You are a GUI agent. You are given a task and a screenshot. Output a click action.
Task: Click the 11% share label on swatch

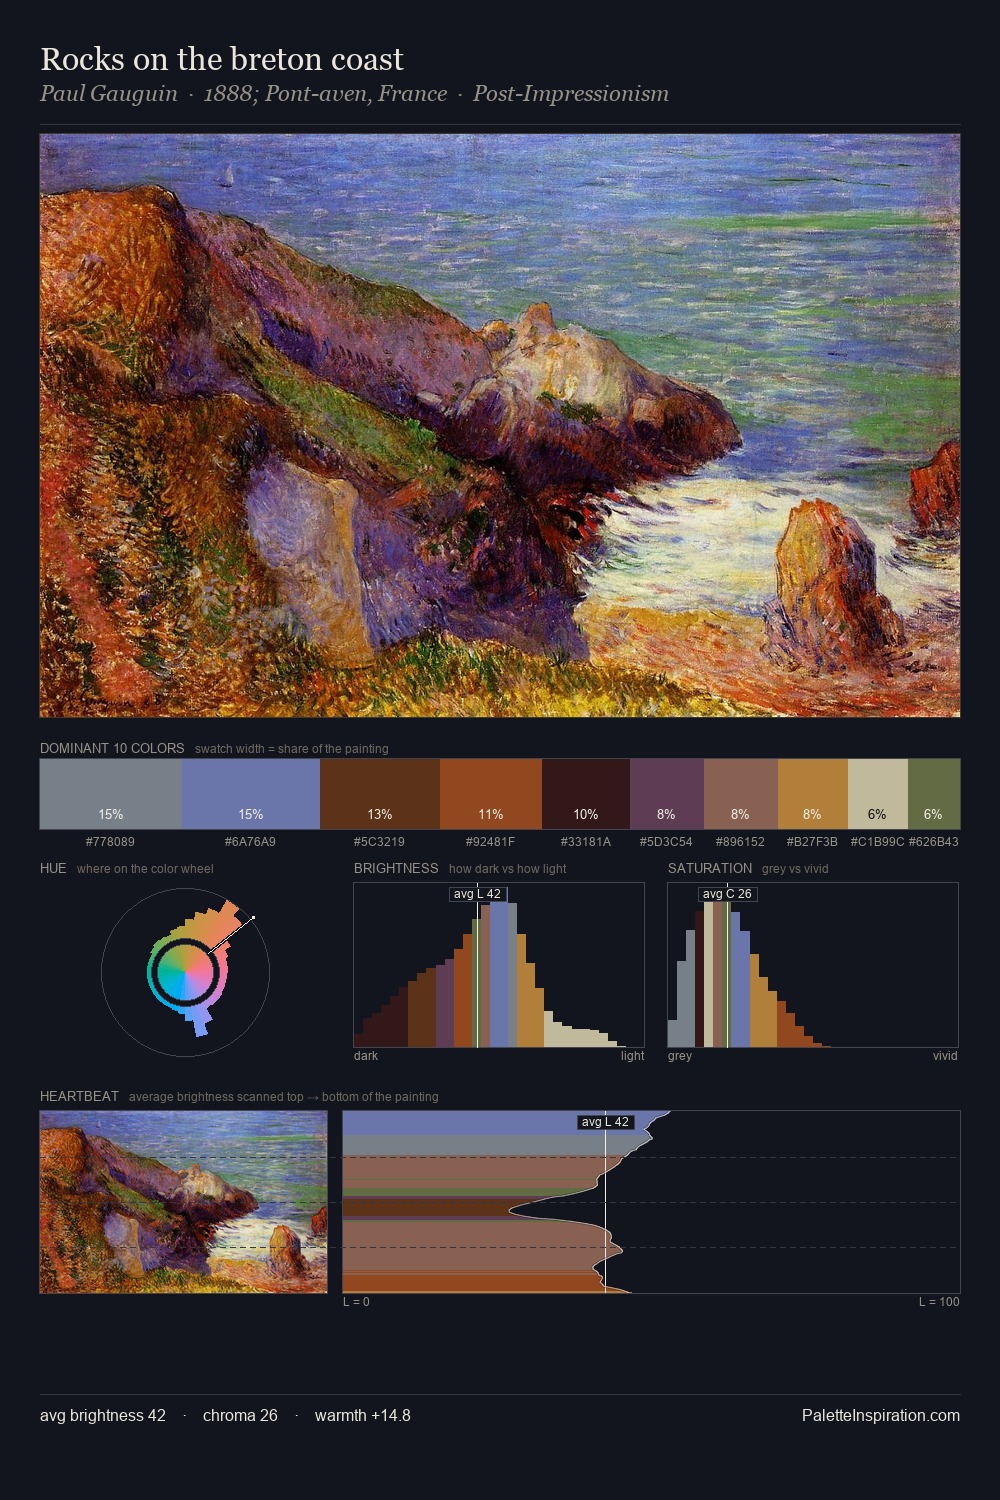(x=491, y=814)
